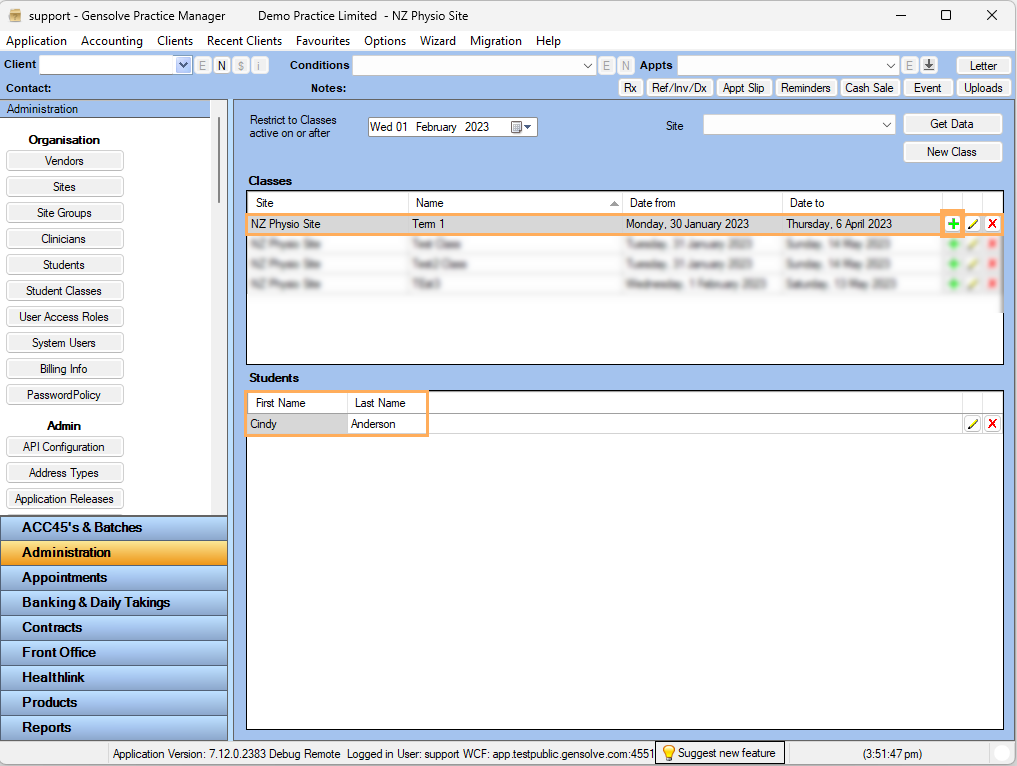Click lightbulb Suggest new feature button
1017x766 pixels.
click(x=720, y=753)
